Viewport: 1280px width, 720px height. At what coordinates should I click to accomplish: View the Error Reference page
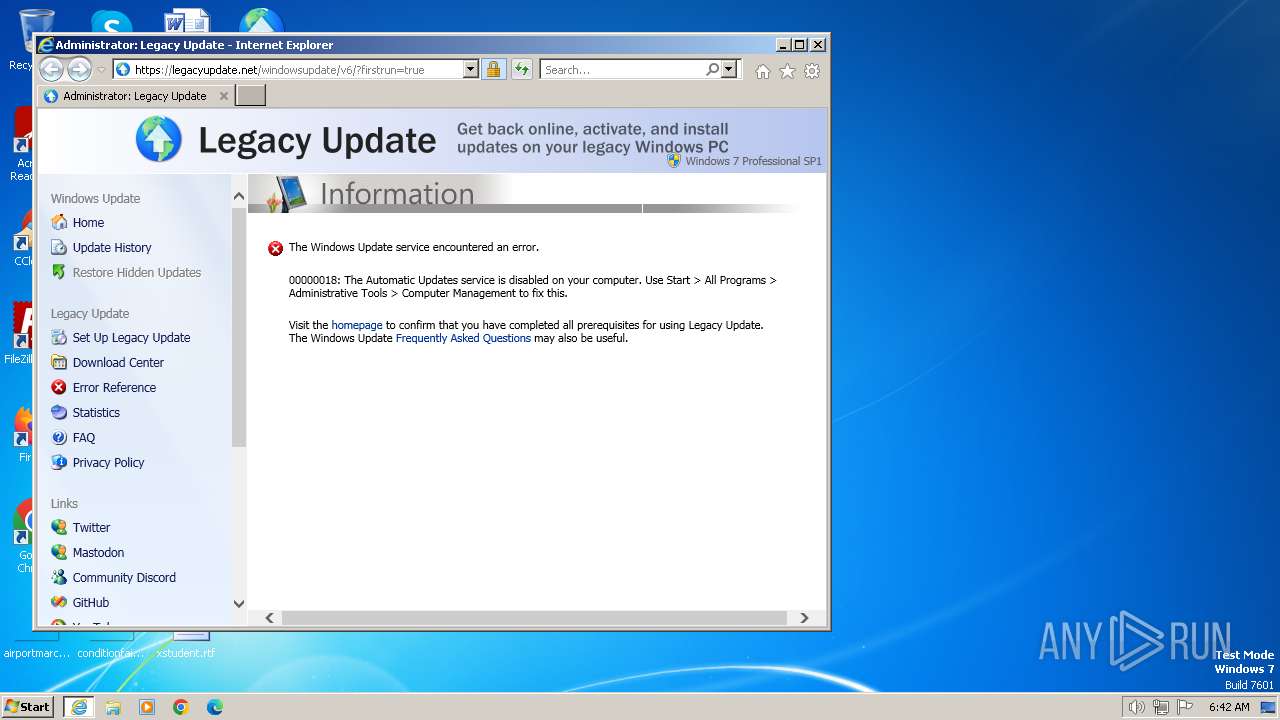(114, 387)
